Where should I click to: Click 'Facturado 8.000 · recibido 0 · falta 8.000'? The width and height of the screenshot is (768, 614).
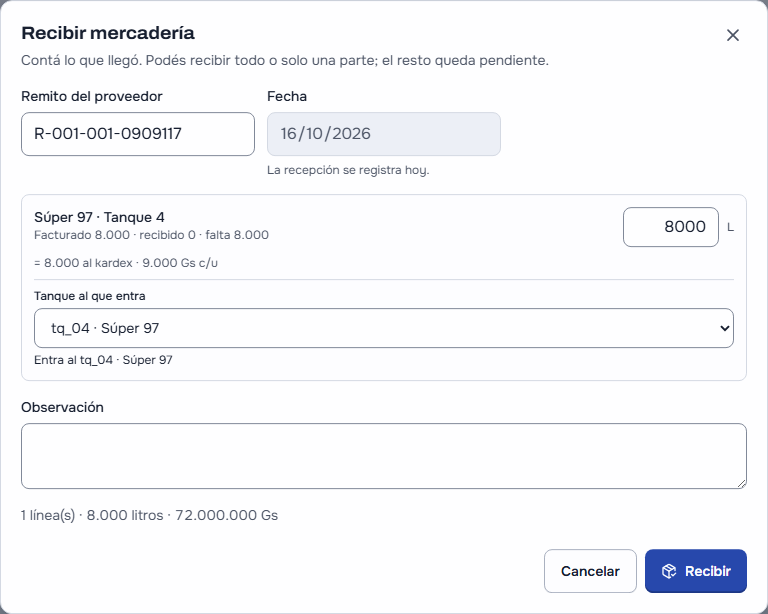(x=151, y=235)
